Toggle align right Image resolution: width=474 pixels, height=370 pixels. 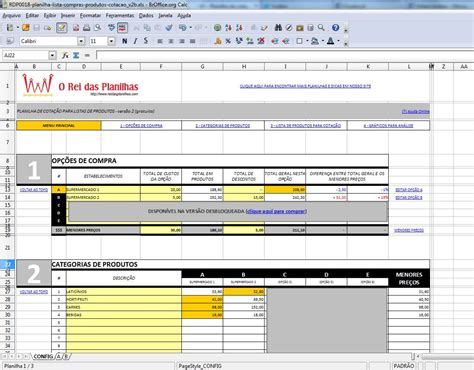[x=182, y=41]
